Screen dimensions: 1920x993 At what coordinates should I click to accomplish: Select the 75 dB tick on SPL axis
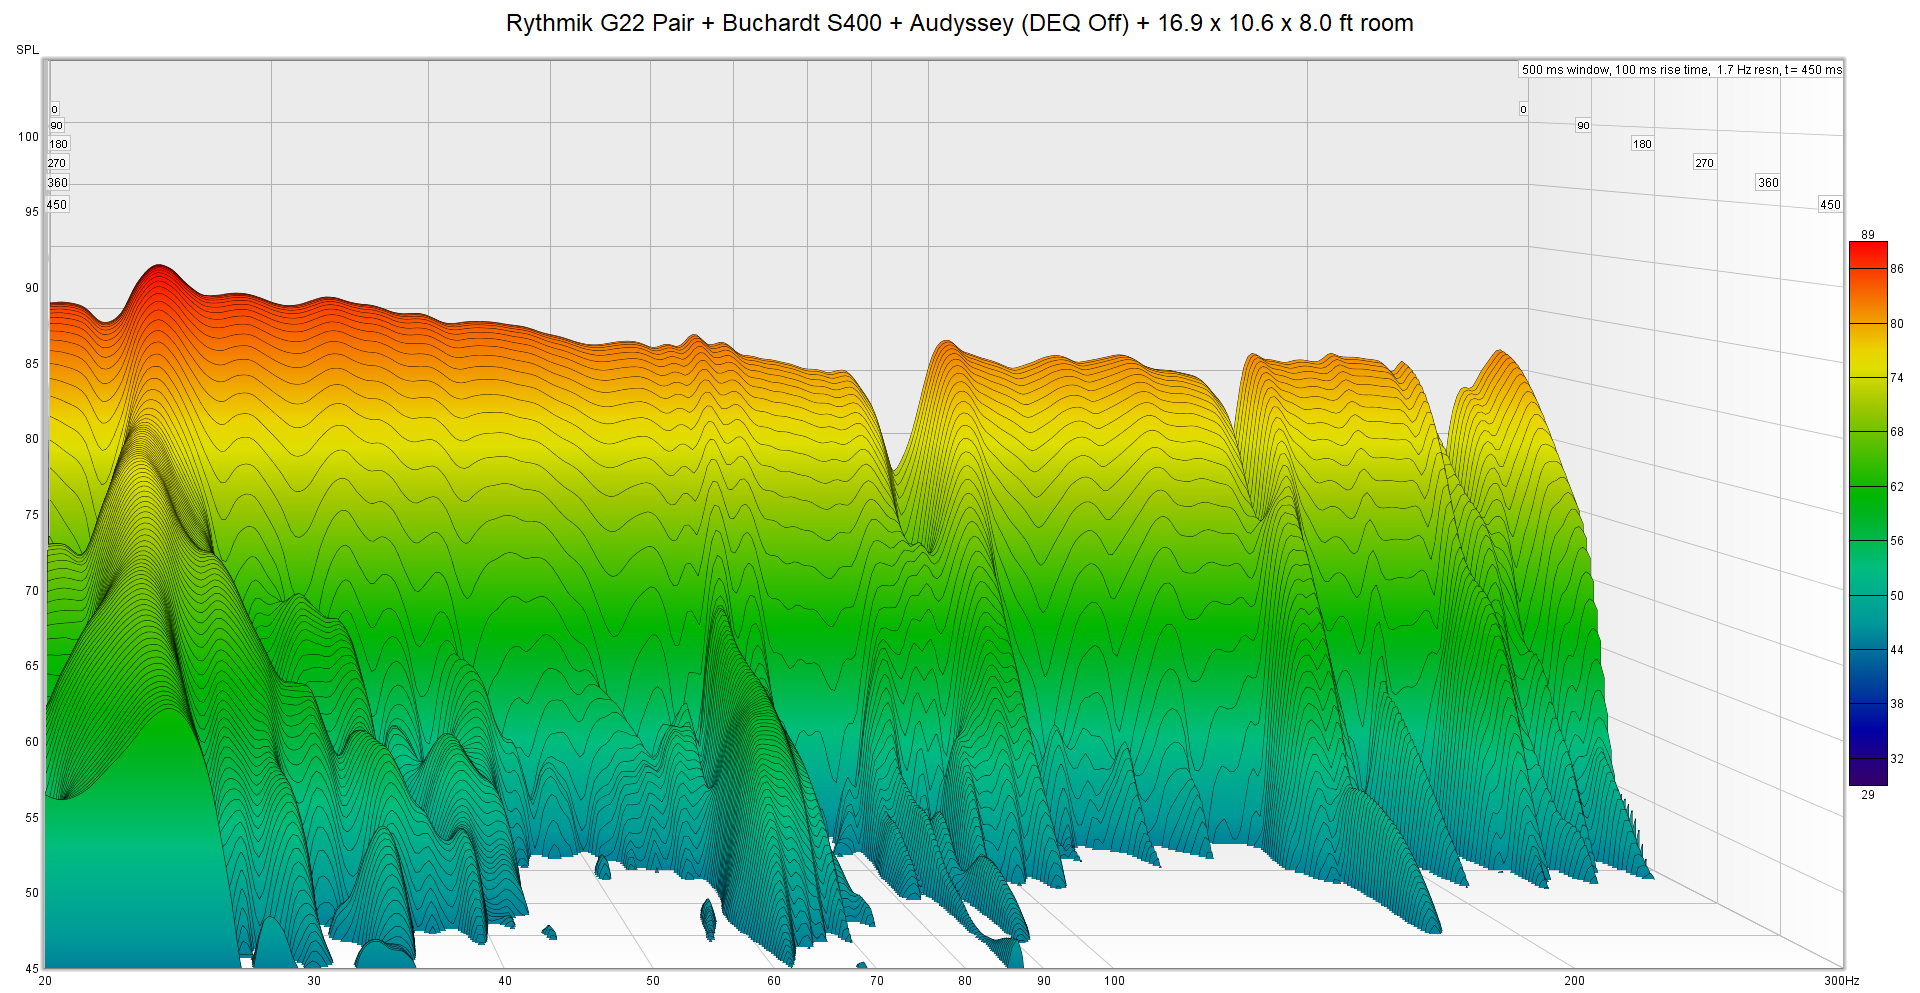coord(32,515)
